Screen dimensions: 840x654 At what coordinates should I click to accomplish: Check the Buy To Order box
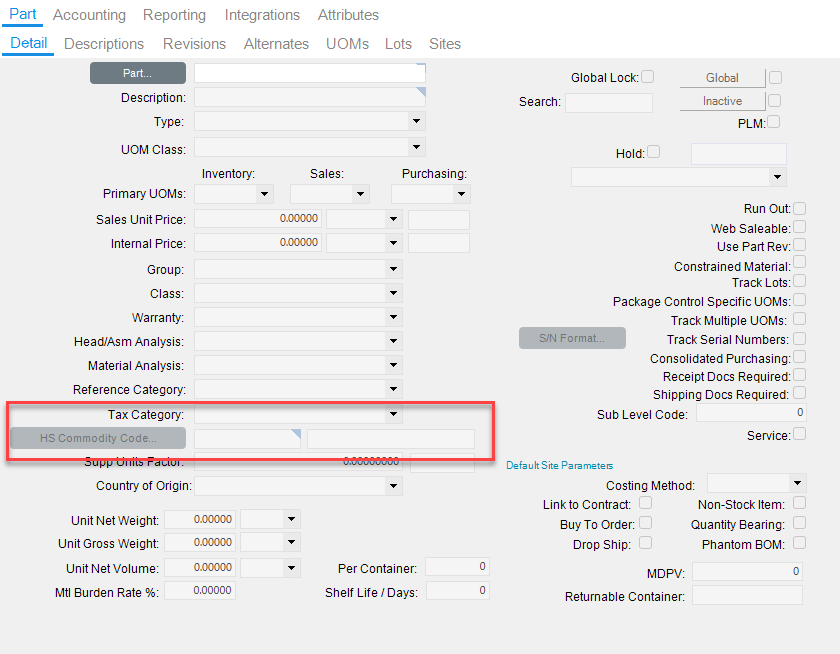646,523
